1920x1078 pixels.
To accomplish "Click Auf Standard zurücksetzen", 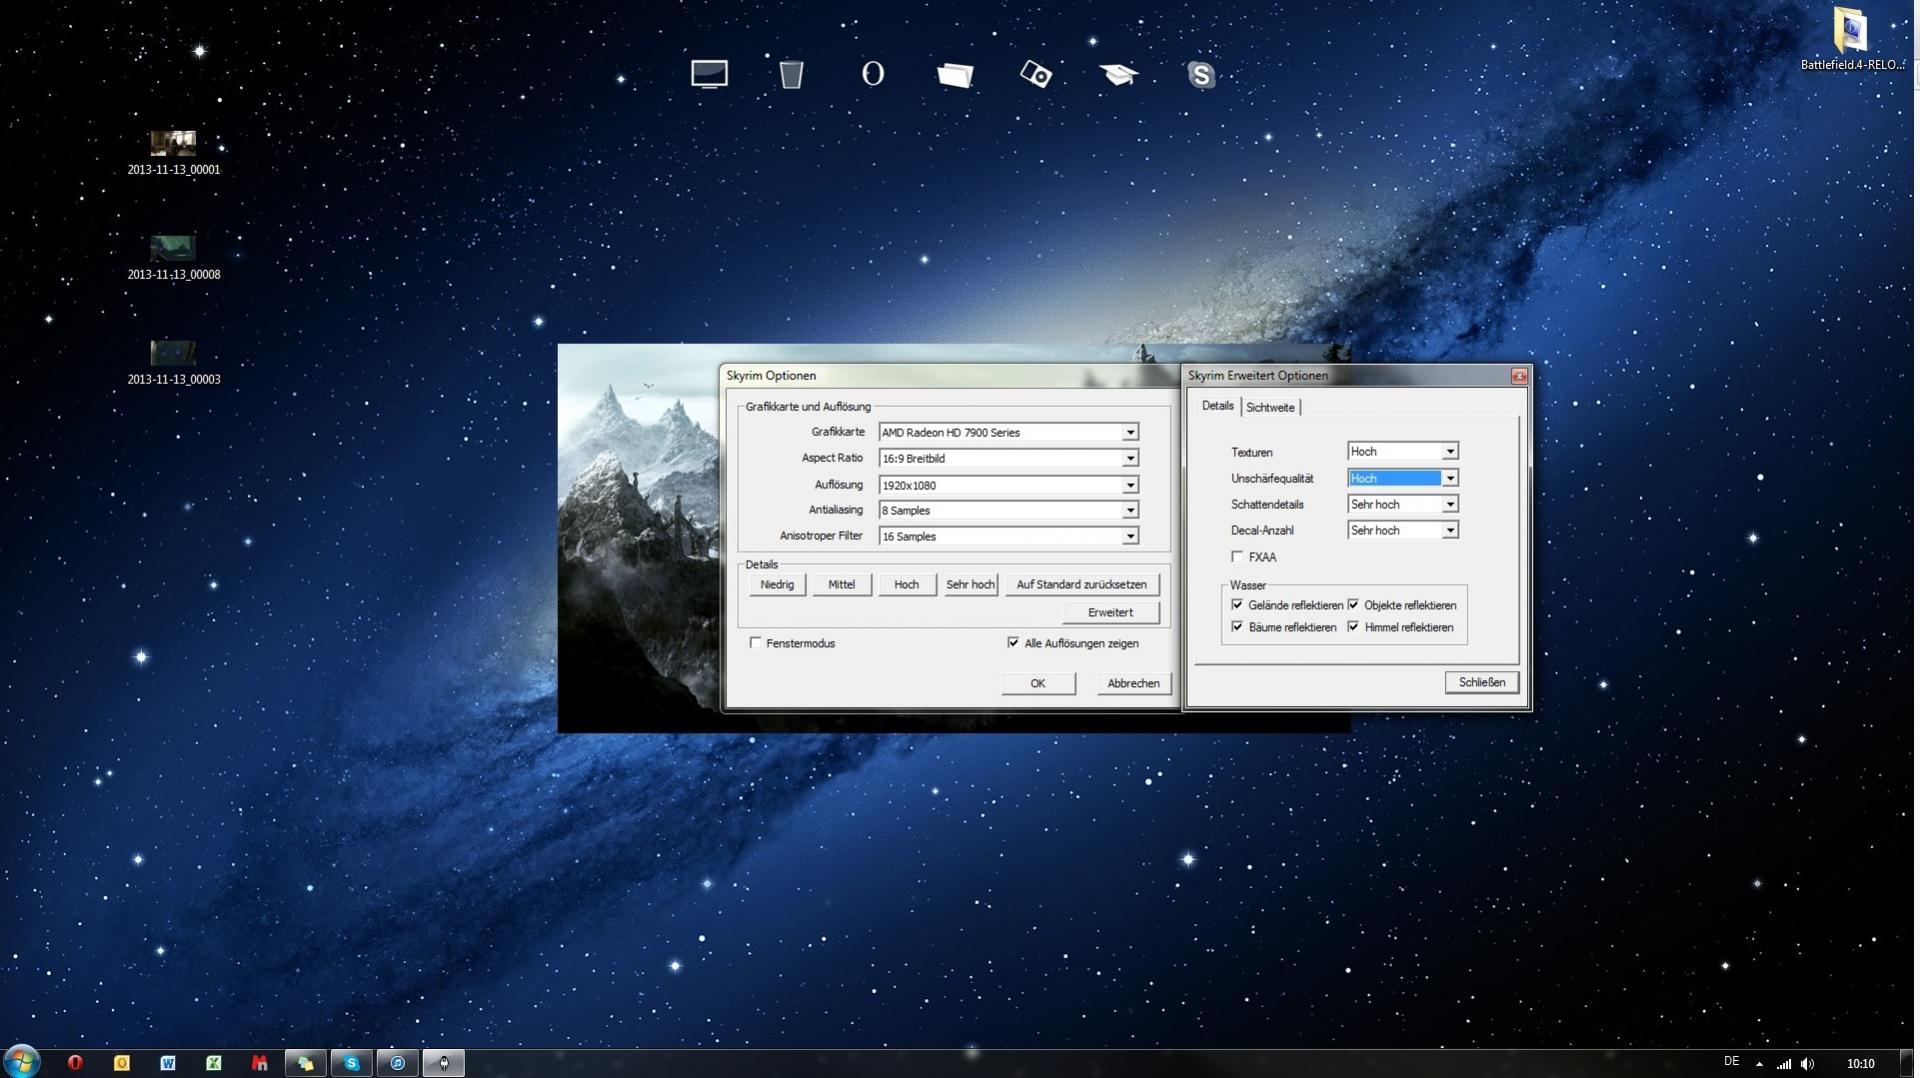I will 1081,584.
